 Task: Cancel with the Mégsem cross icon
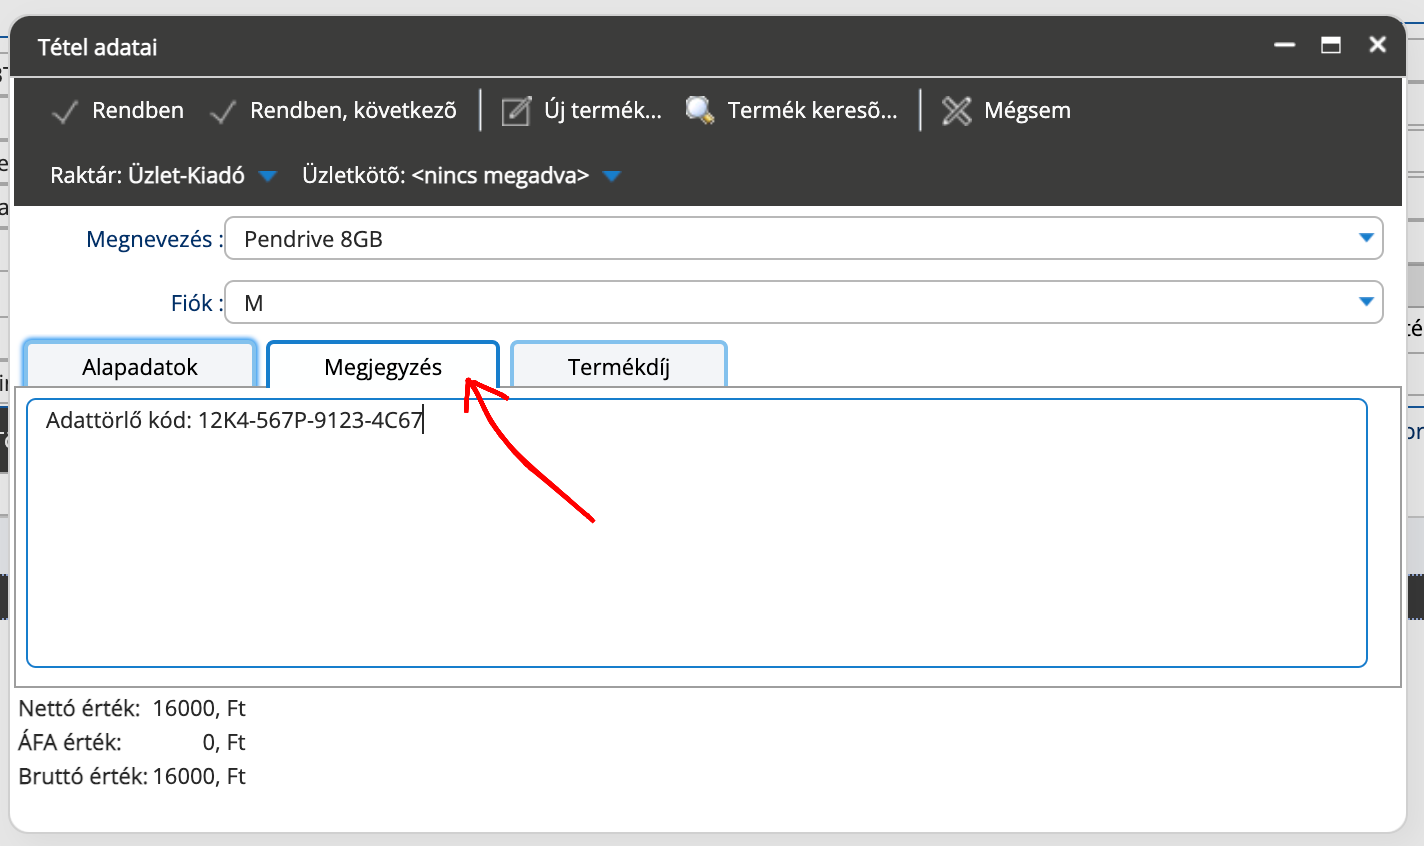click(956, 111)
